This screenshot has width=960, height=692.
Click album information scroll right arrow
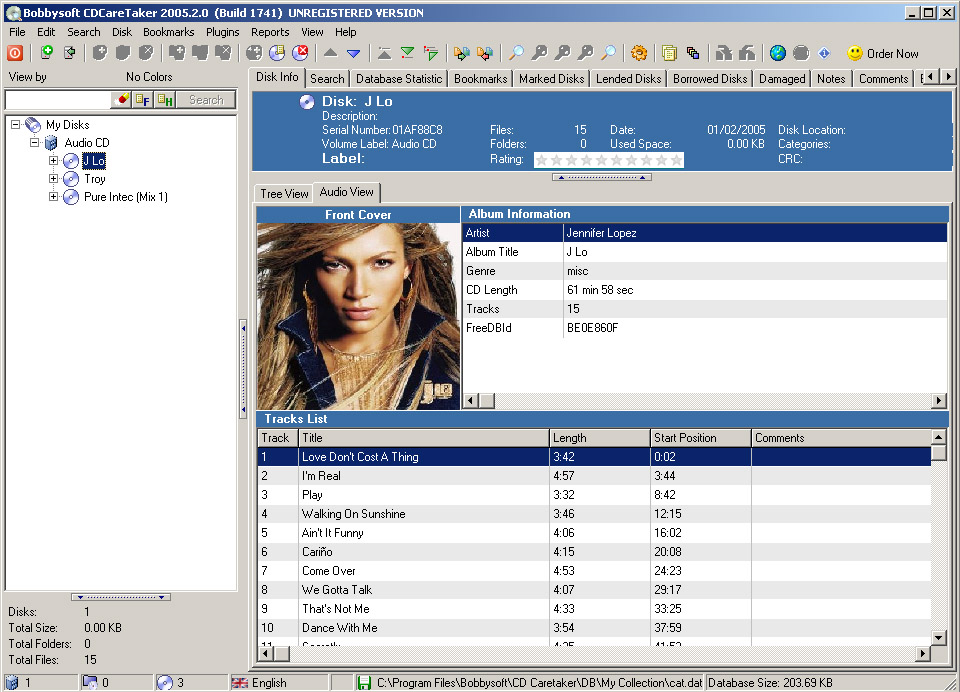pos(939,401)
